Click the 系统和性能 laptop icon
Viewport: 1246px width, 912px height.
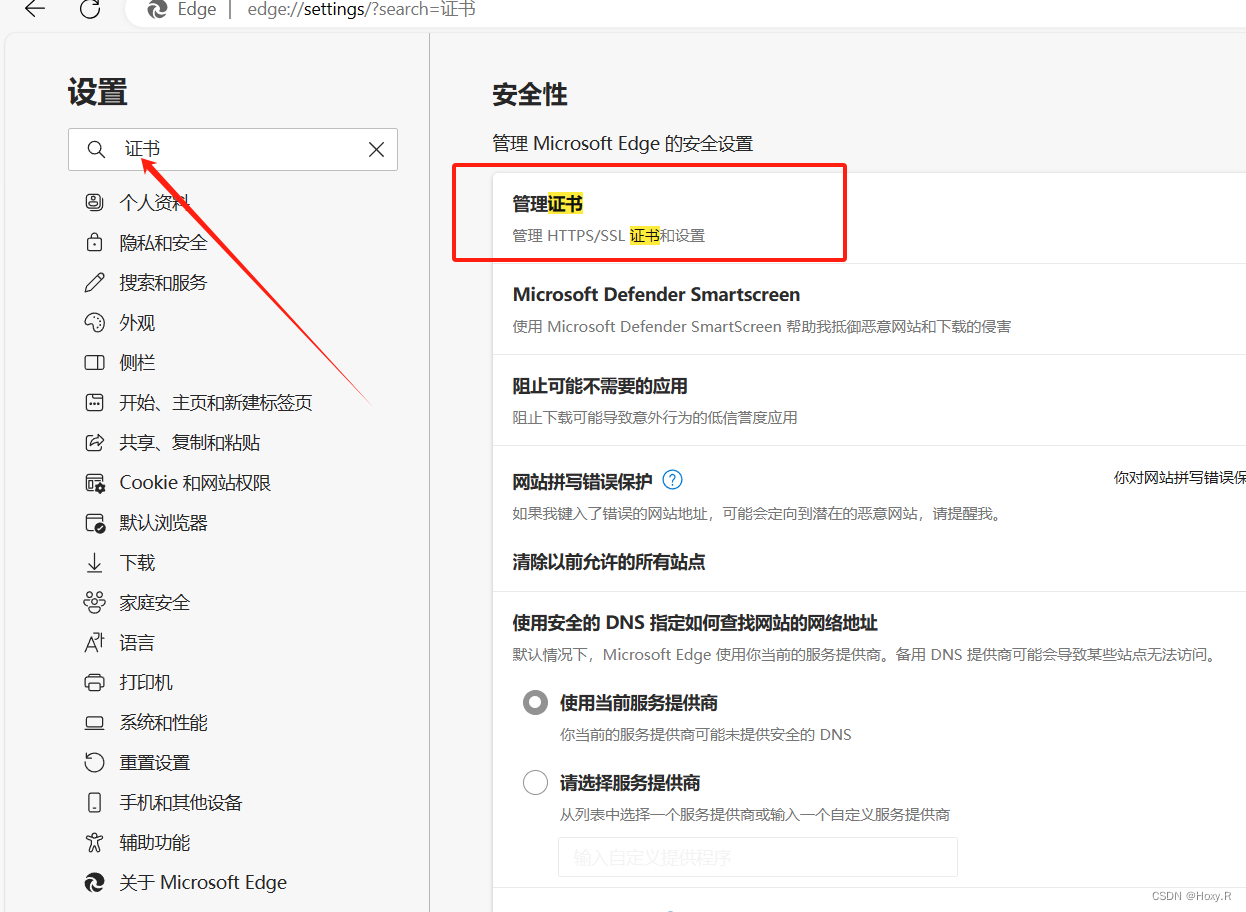95,722
